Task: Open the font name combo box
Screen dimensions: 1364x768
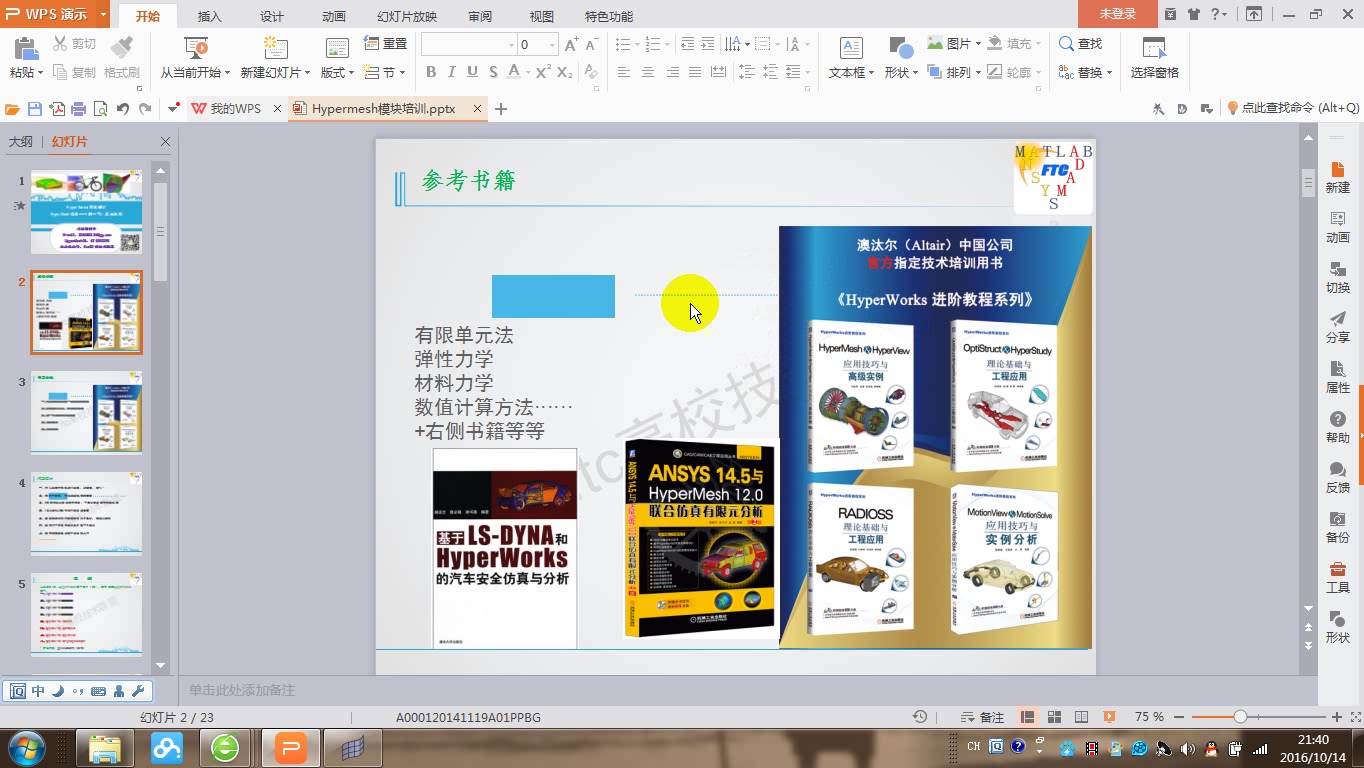Action: point(469,45)
